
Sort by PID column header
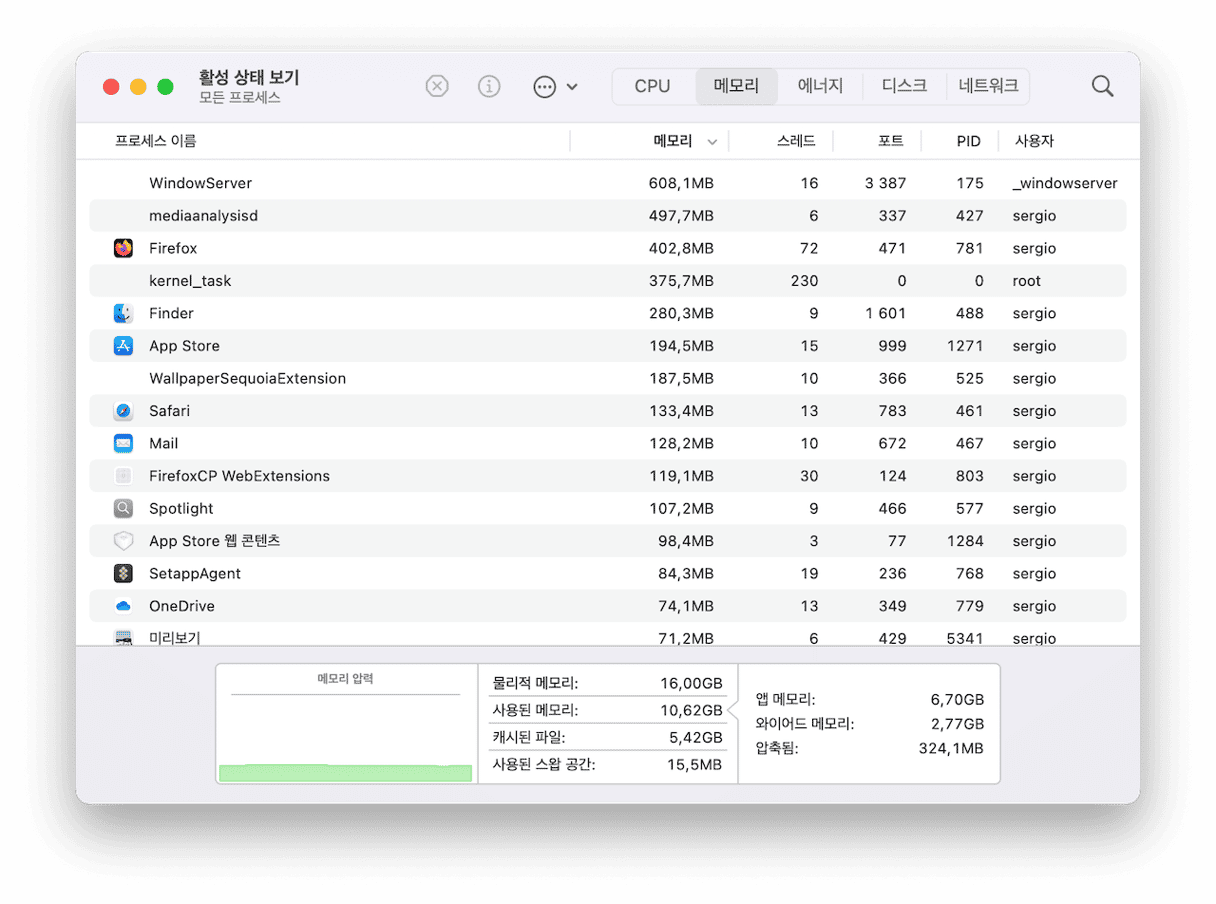(x=968, y=141)
